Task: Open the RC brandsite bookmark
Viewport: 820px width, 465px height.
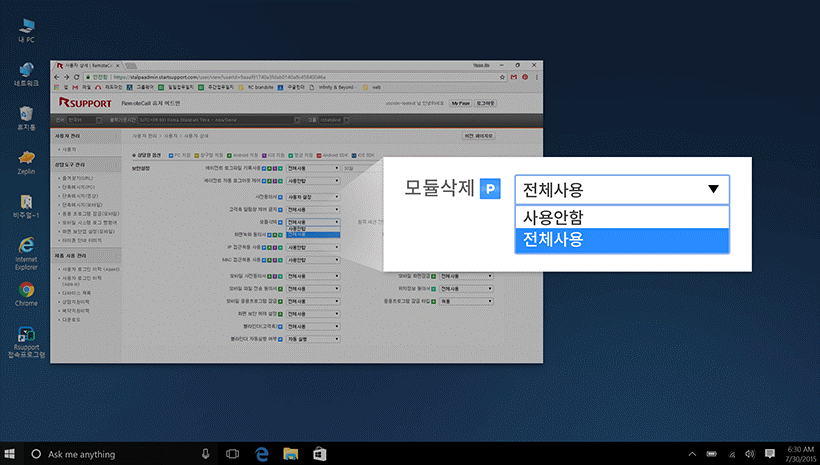Action: (256, 87)
